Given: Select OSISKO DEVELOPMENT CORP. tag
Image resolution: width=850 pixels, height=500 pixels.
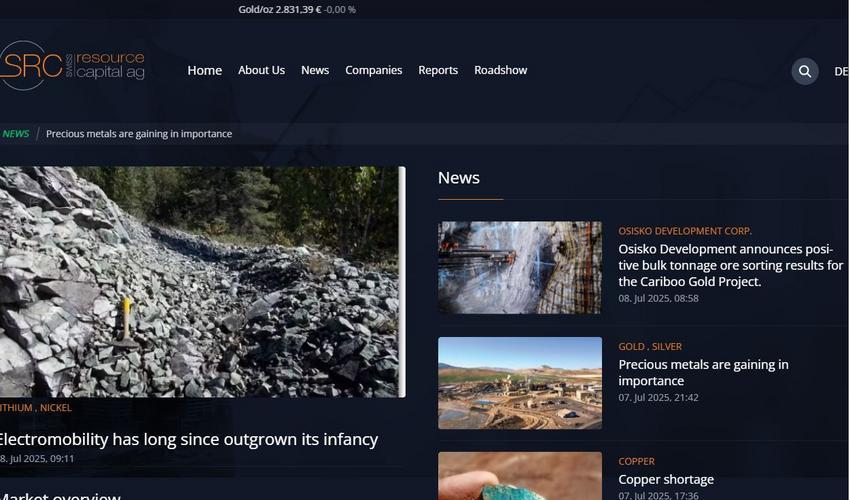Looking at the screenshot, I should click(685, 231).
